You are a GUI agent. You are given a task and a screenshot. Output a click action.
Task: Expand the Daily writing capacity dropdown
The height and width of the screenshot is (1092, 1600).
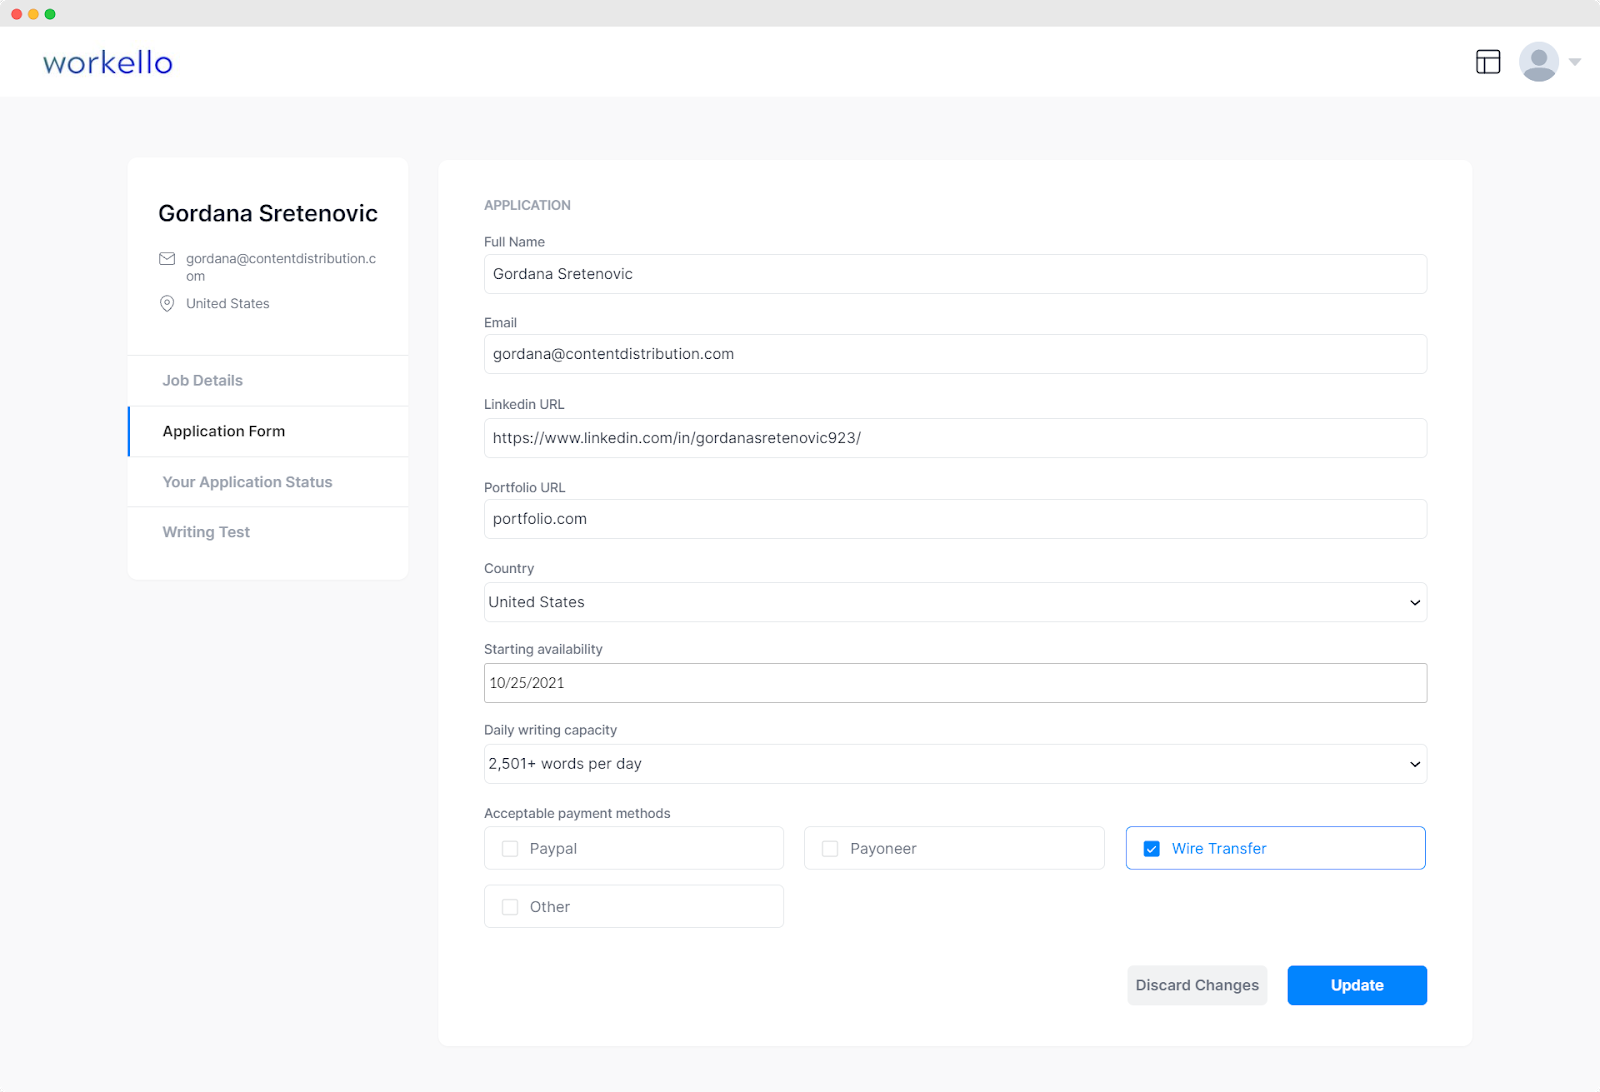pos(955,764)
